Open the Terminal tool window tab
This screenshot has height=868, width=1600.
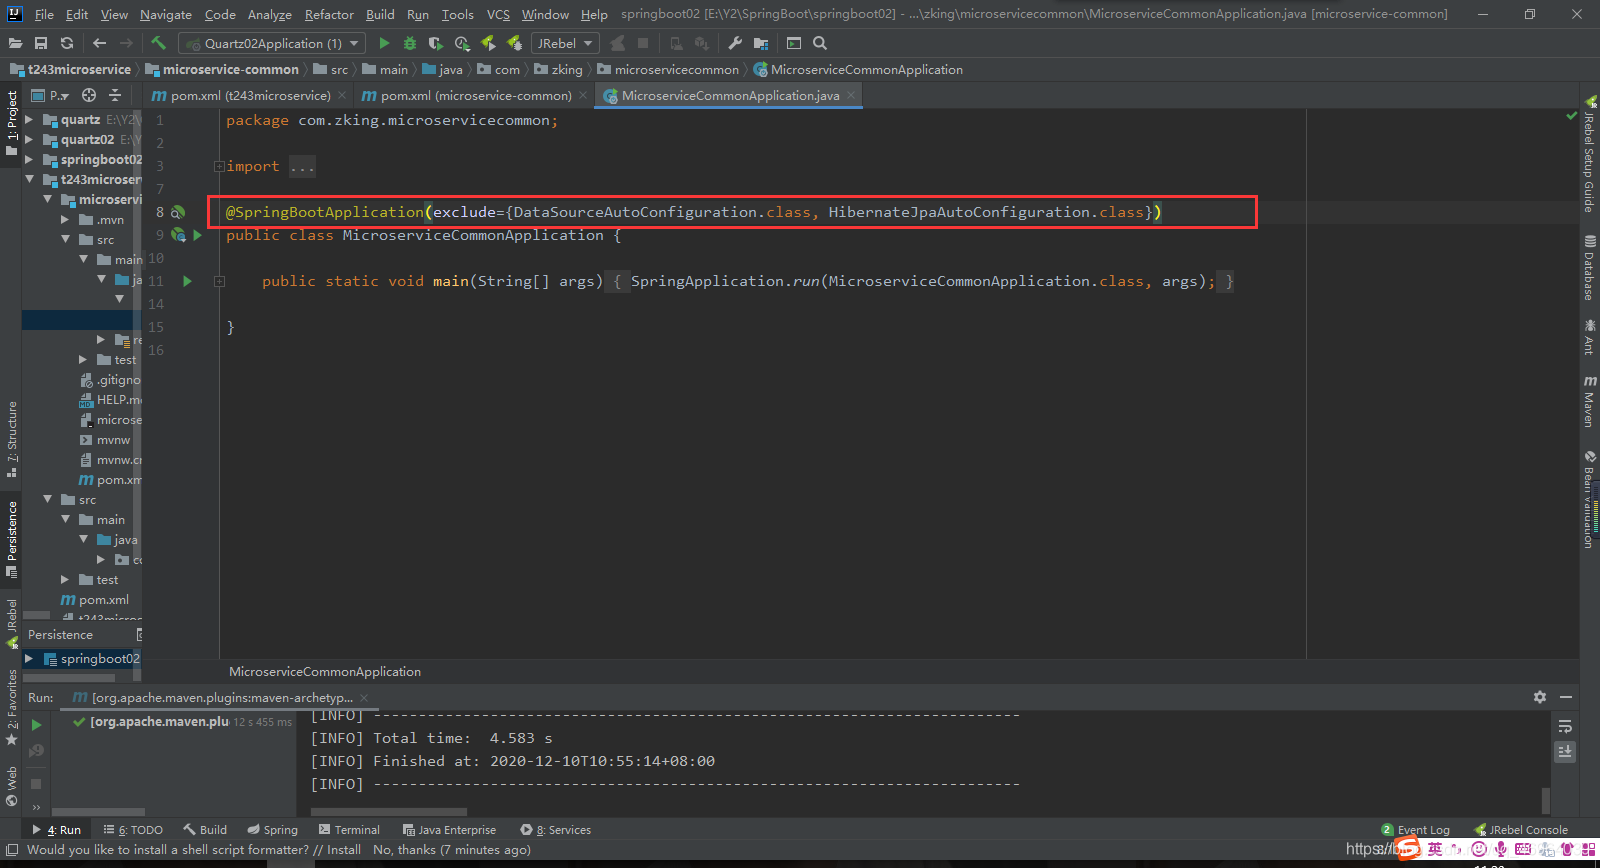pyautogui.click(x=349, y=830)
